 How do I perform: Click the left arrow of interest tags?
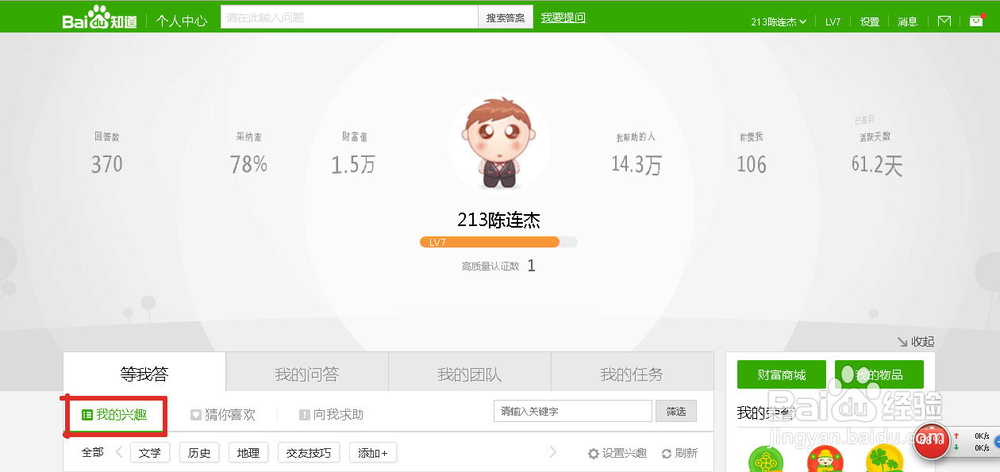coord(119,452)
